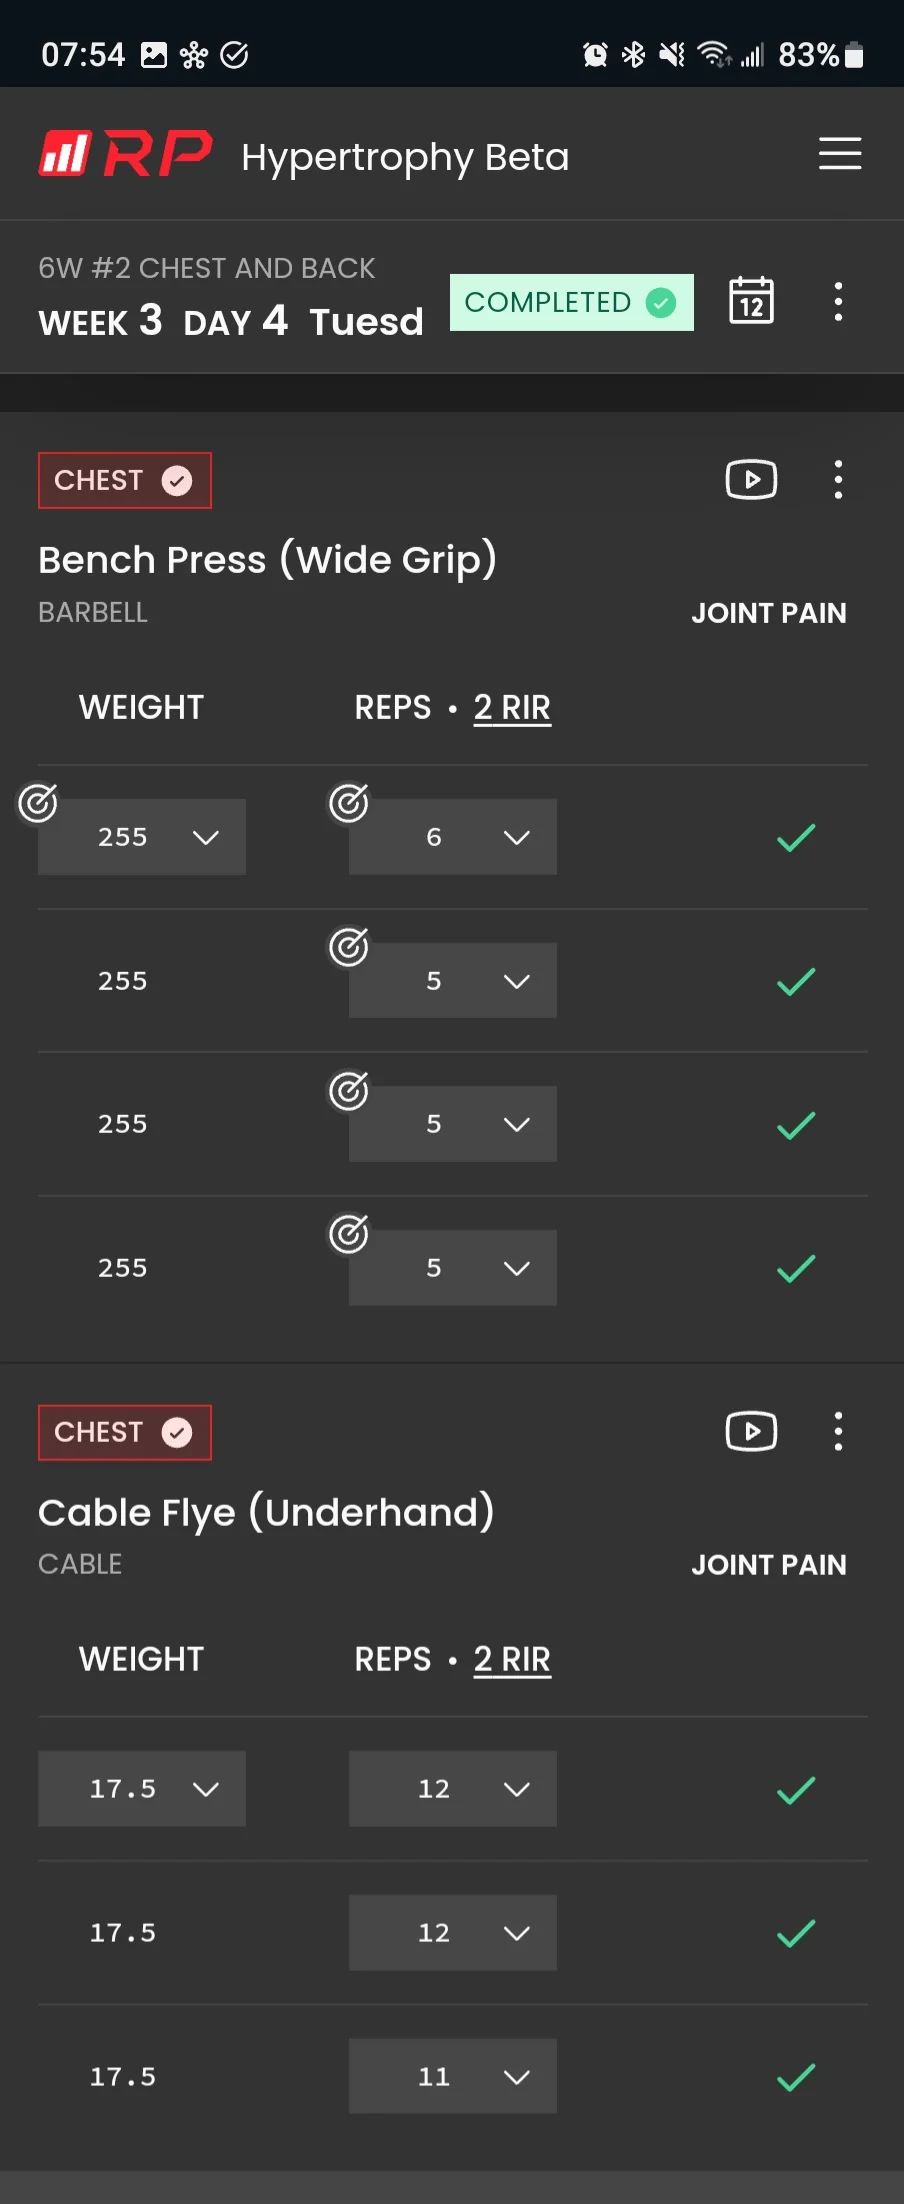Toggle last Bench Press set checkmark

coord(796,1268)
